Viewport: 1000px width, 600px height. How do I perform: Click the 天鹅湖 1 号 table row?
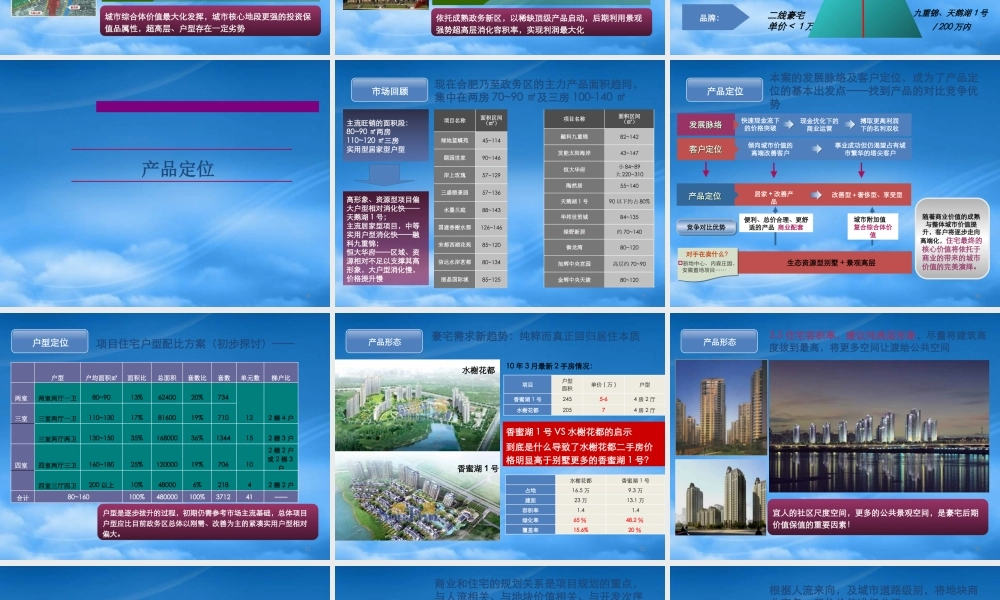pos(599,201)
